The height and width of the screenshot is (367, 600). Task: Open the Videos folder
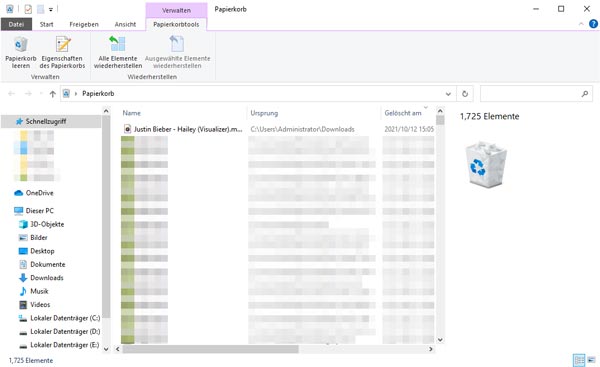[x=40, y=305]
